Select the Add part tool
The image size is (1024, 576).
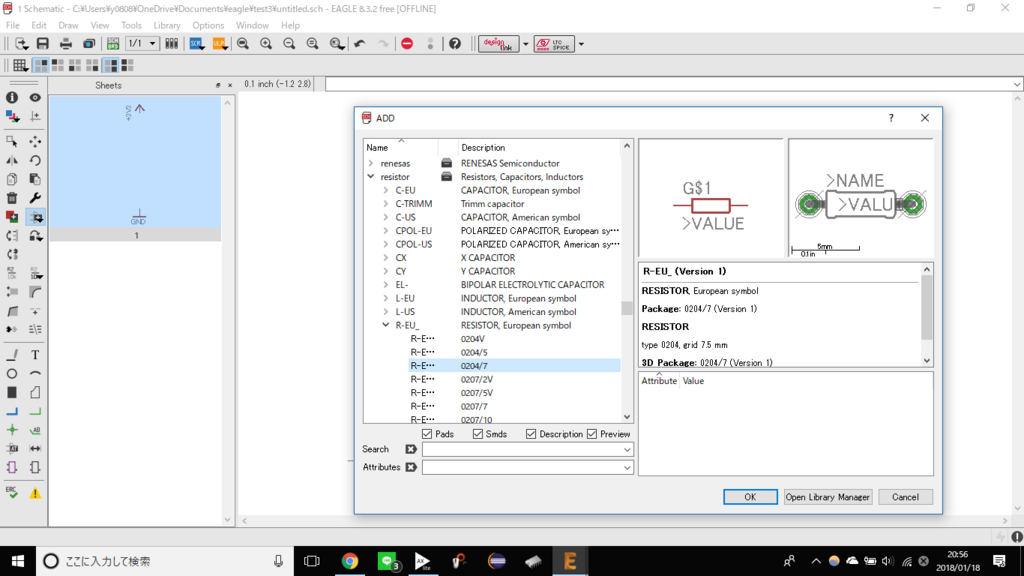pos(35,217)
